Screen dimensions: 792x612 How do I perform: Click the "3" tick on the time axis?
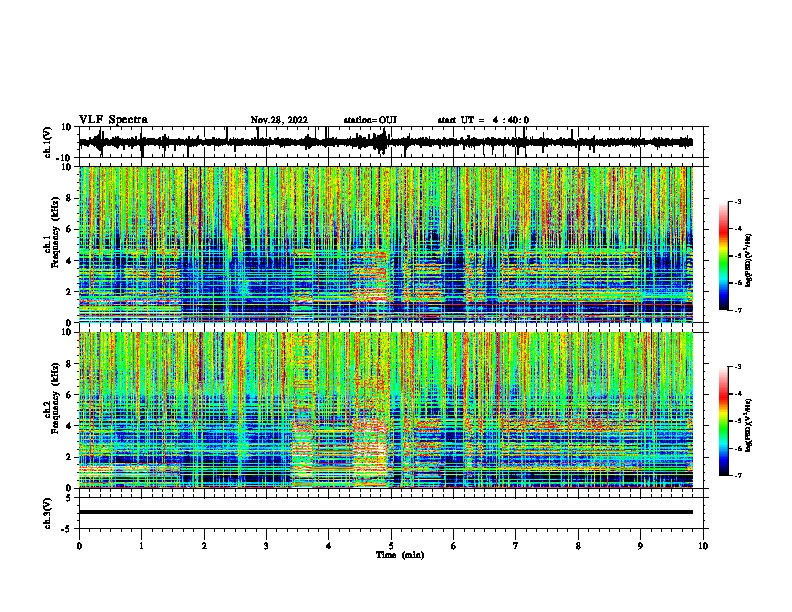point(266,546)
